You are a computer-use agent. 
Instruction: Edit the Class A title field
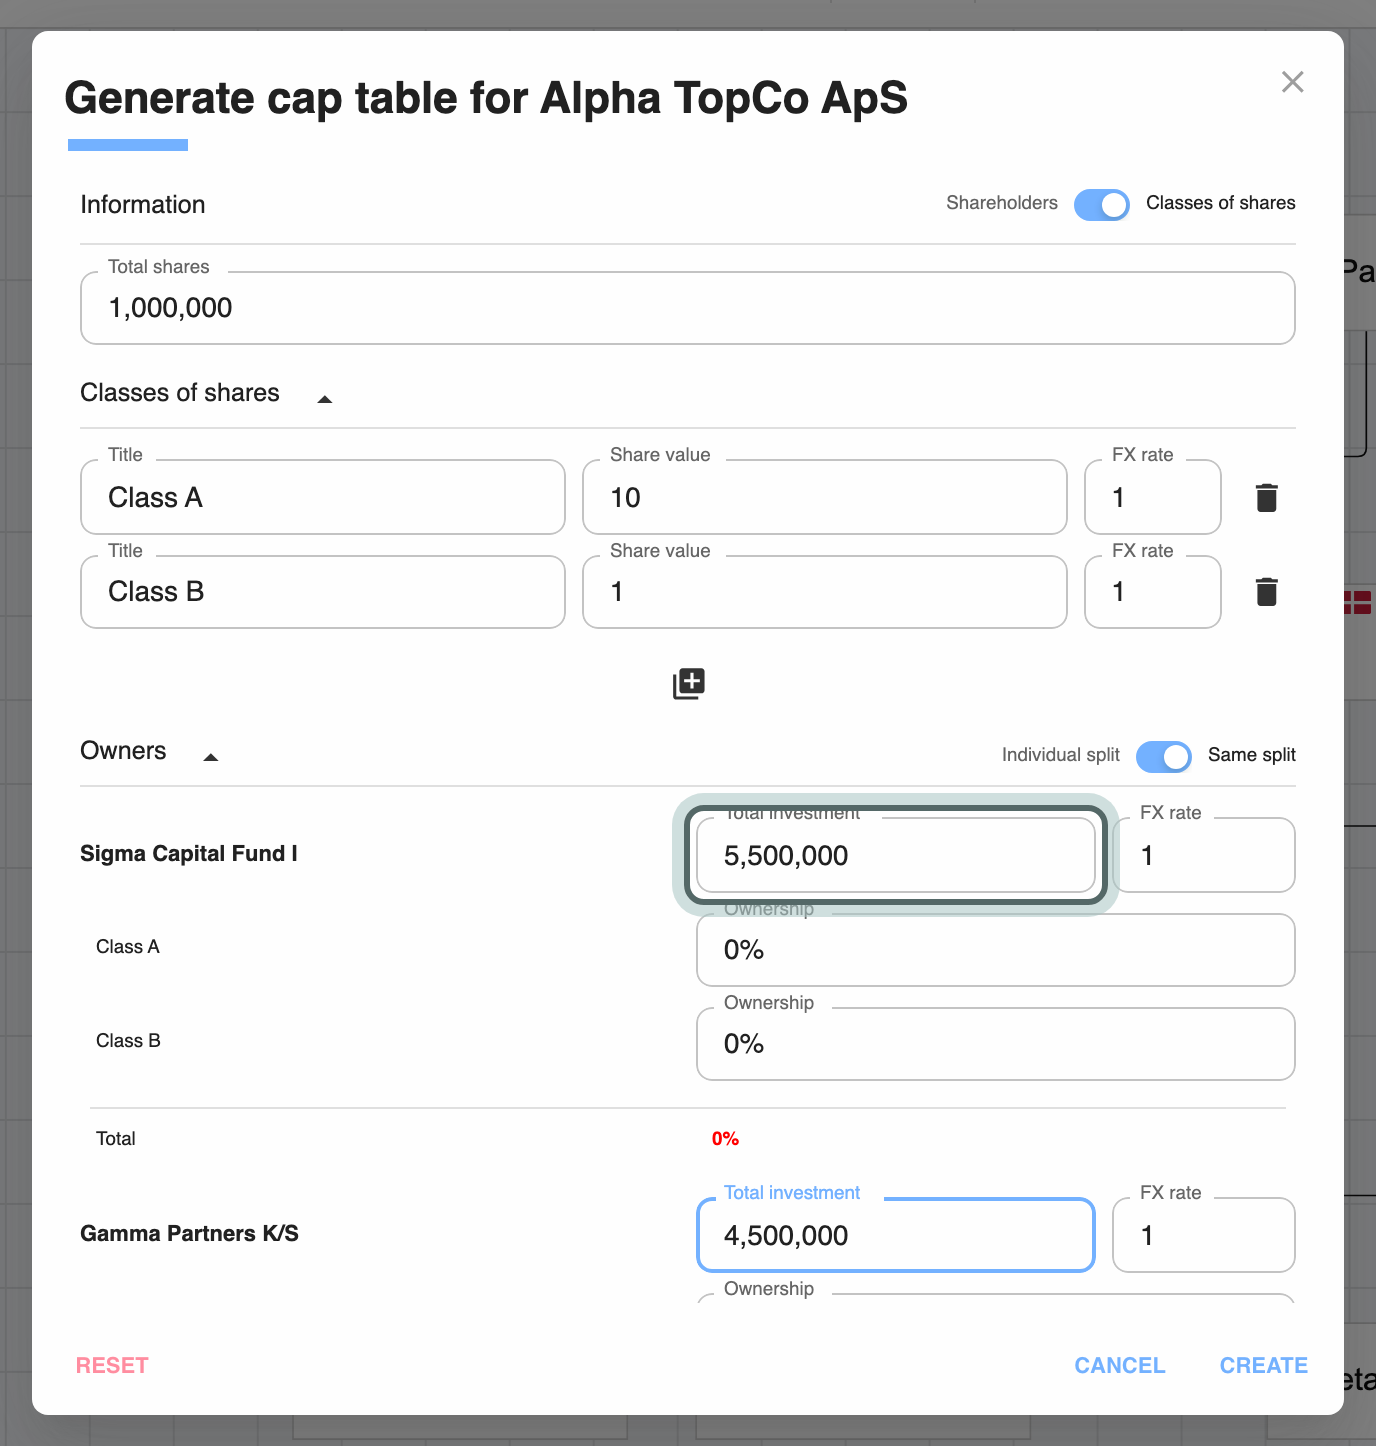(x=323, y=497)
